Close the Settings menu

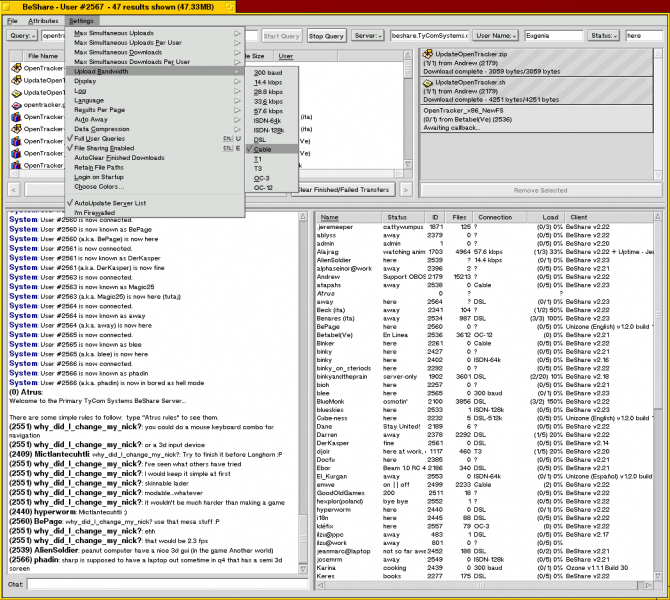point(81,21)
